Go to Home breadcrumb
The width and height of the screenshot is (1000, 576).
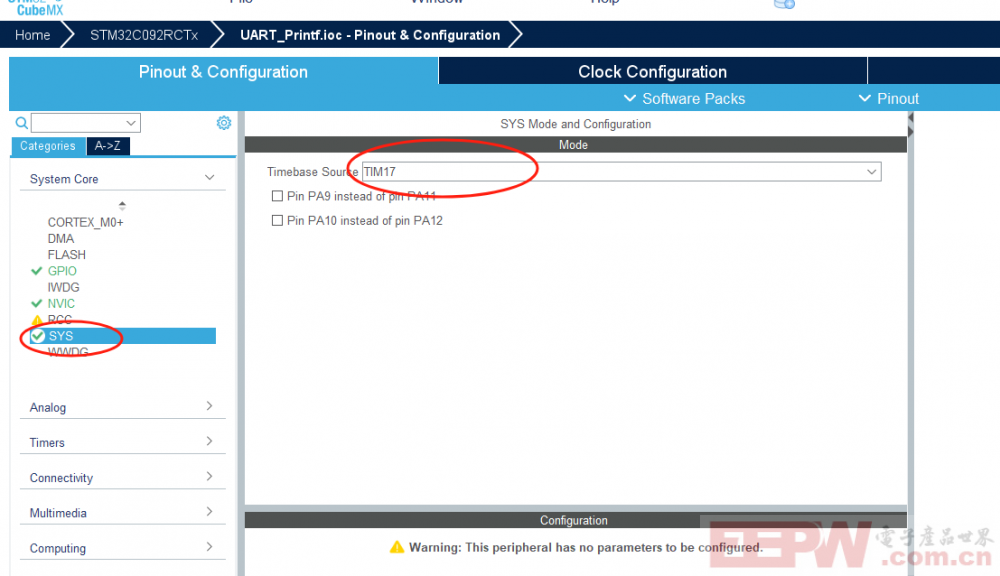tap(33, 35)
